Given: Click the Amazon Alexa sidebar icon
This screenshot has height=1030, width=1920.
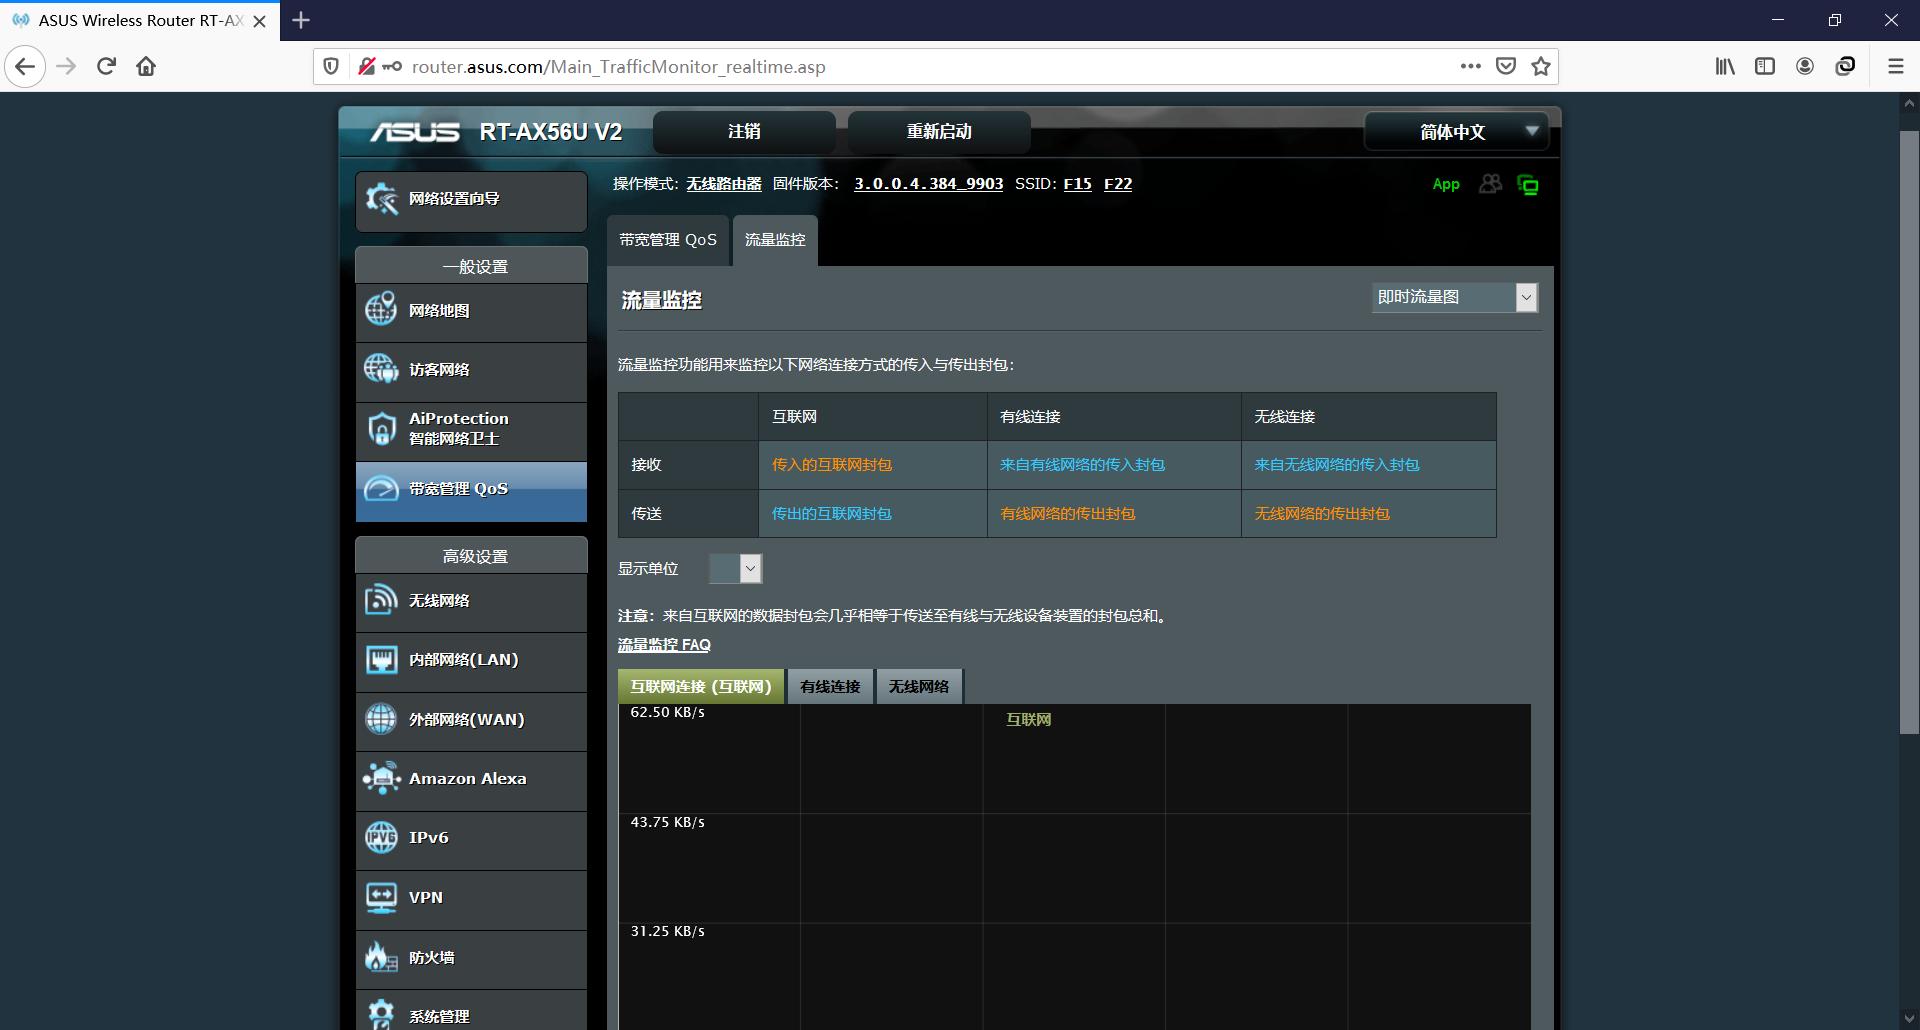Looking at the screenshot, I should point(381,778).
